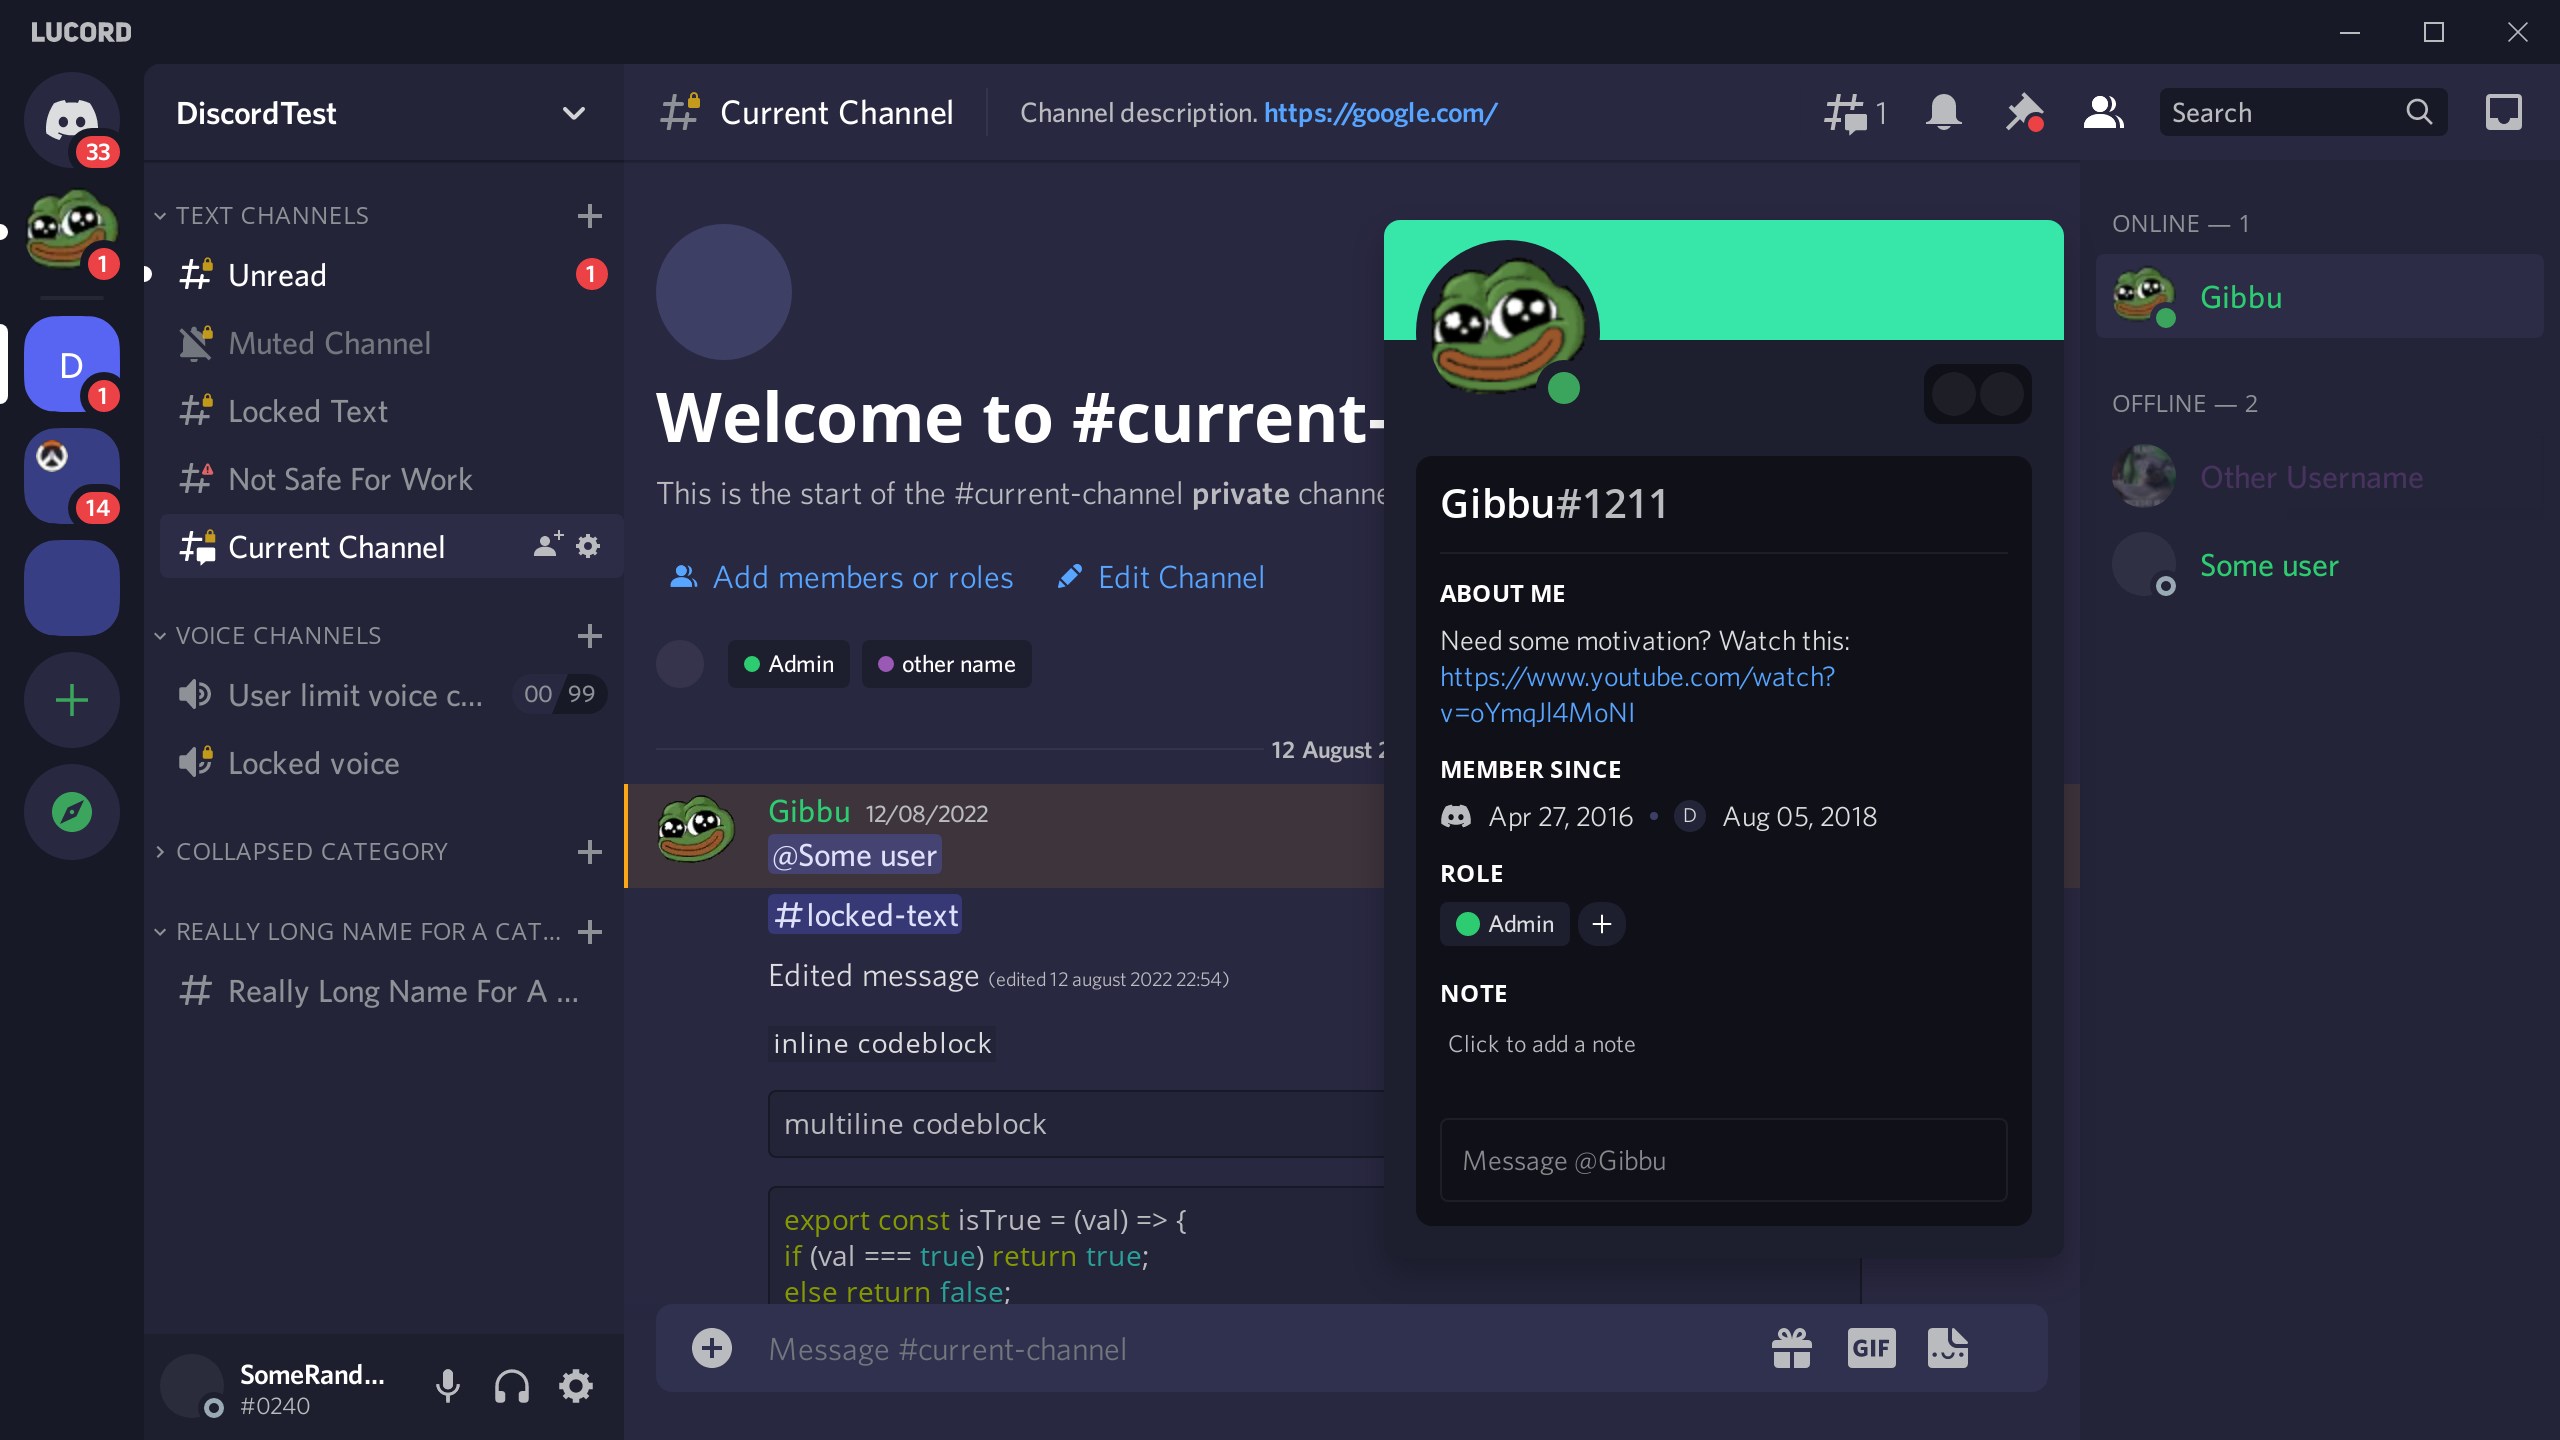
Task: Open the threads icon in channel header
Action: pyautogui.click(x=1846, y=113)
